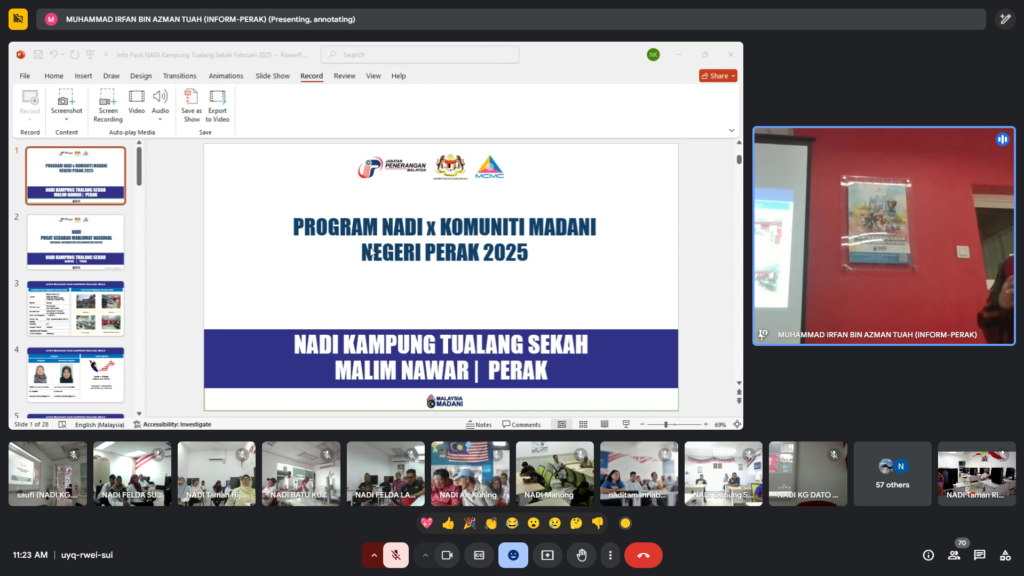Send the clapping hands reaction
Image resolution: width=1024 pixels, height=576 pixels.
491,523
